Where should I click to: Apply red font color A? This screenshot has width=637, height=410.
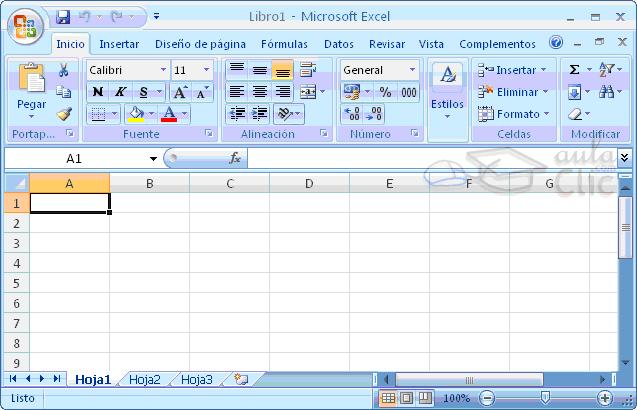[169, 114]
